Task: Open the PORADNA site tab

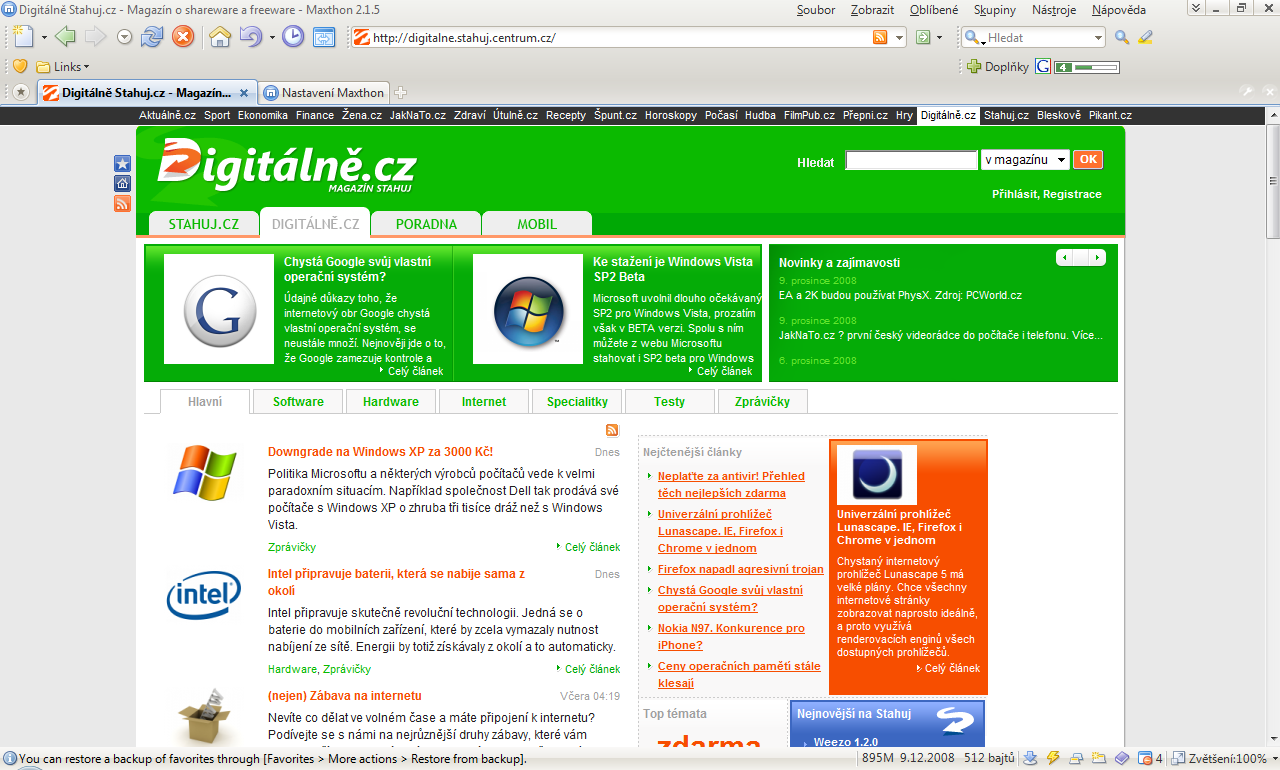Action: point(426,224)
